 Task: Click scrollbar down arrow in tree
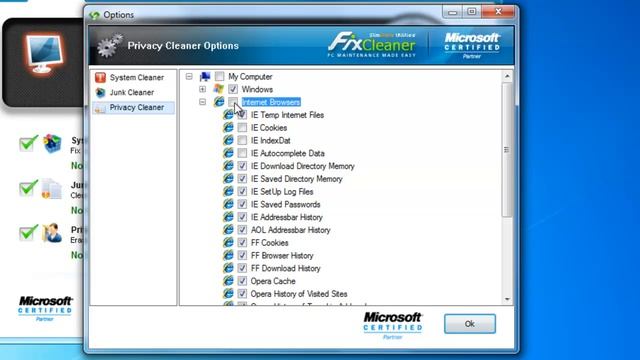(x=507, y=300)
